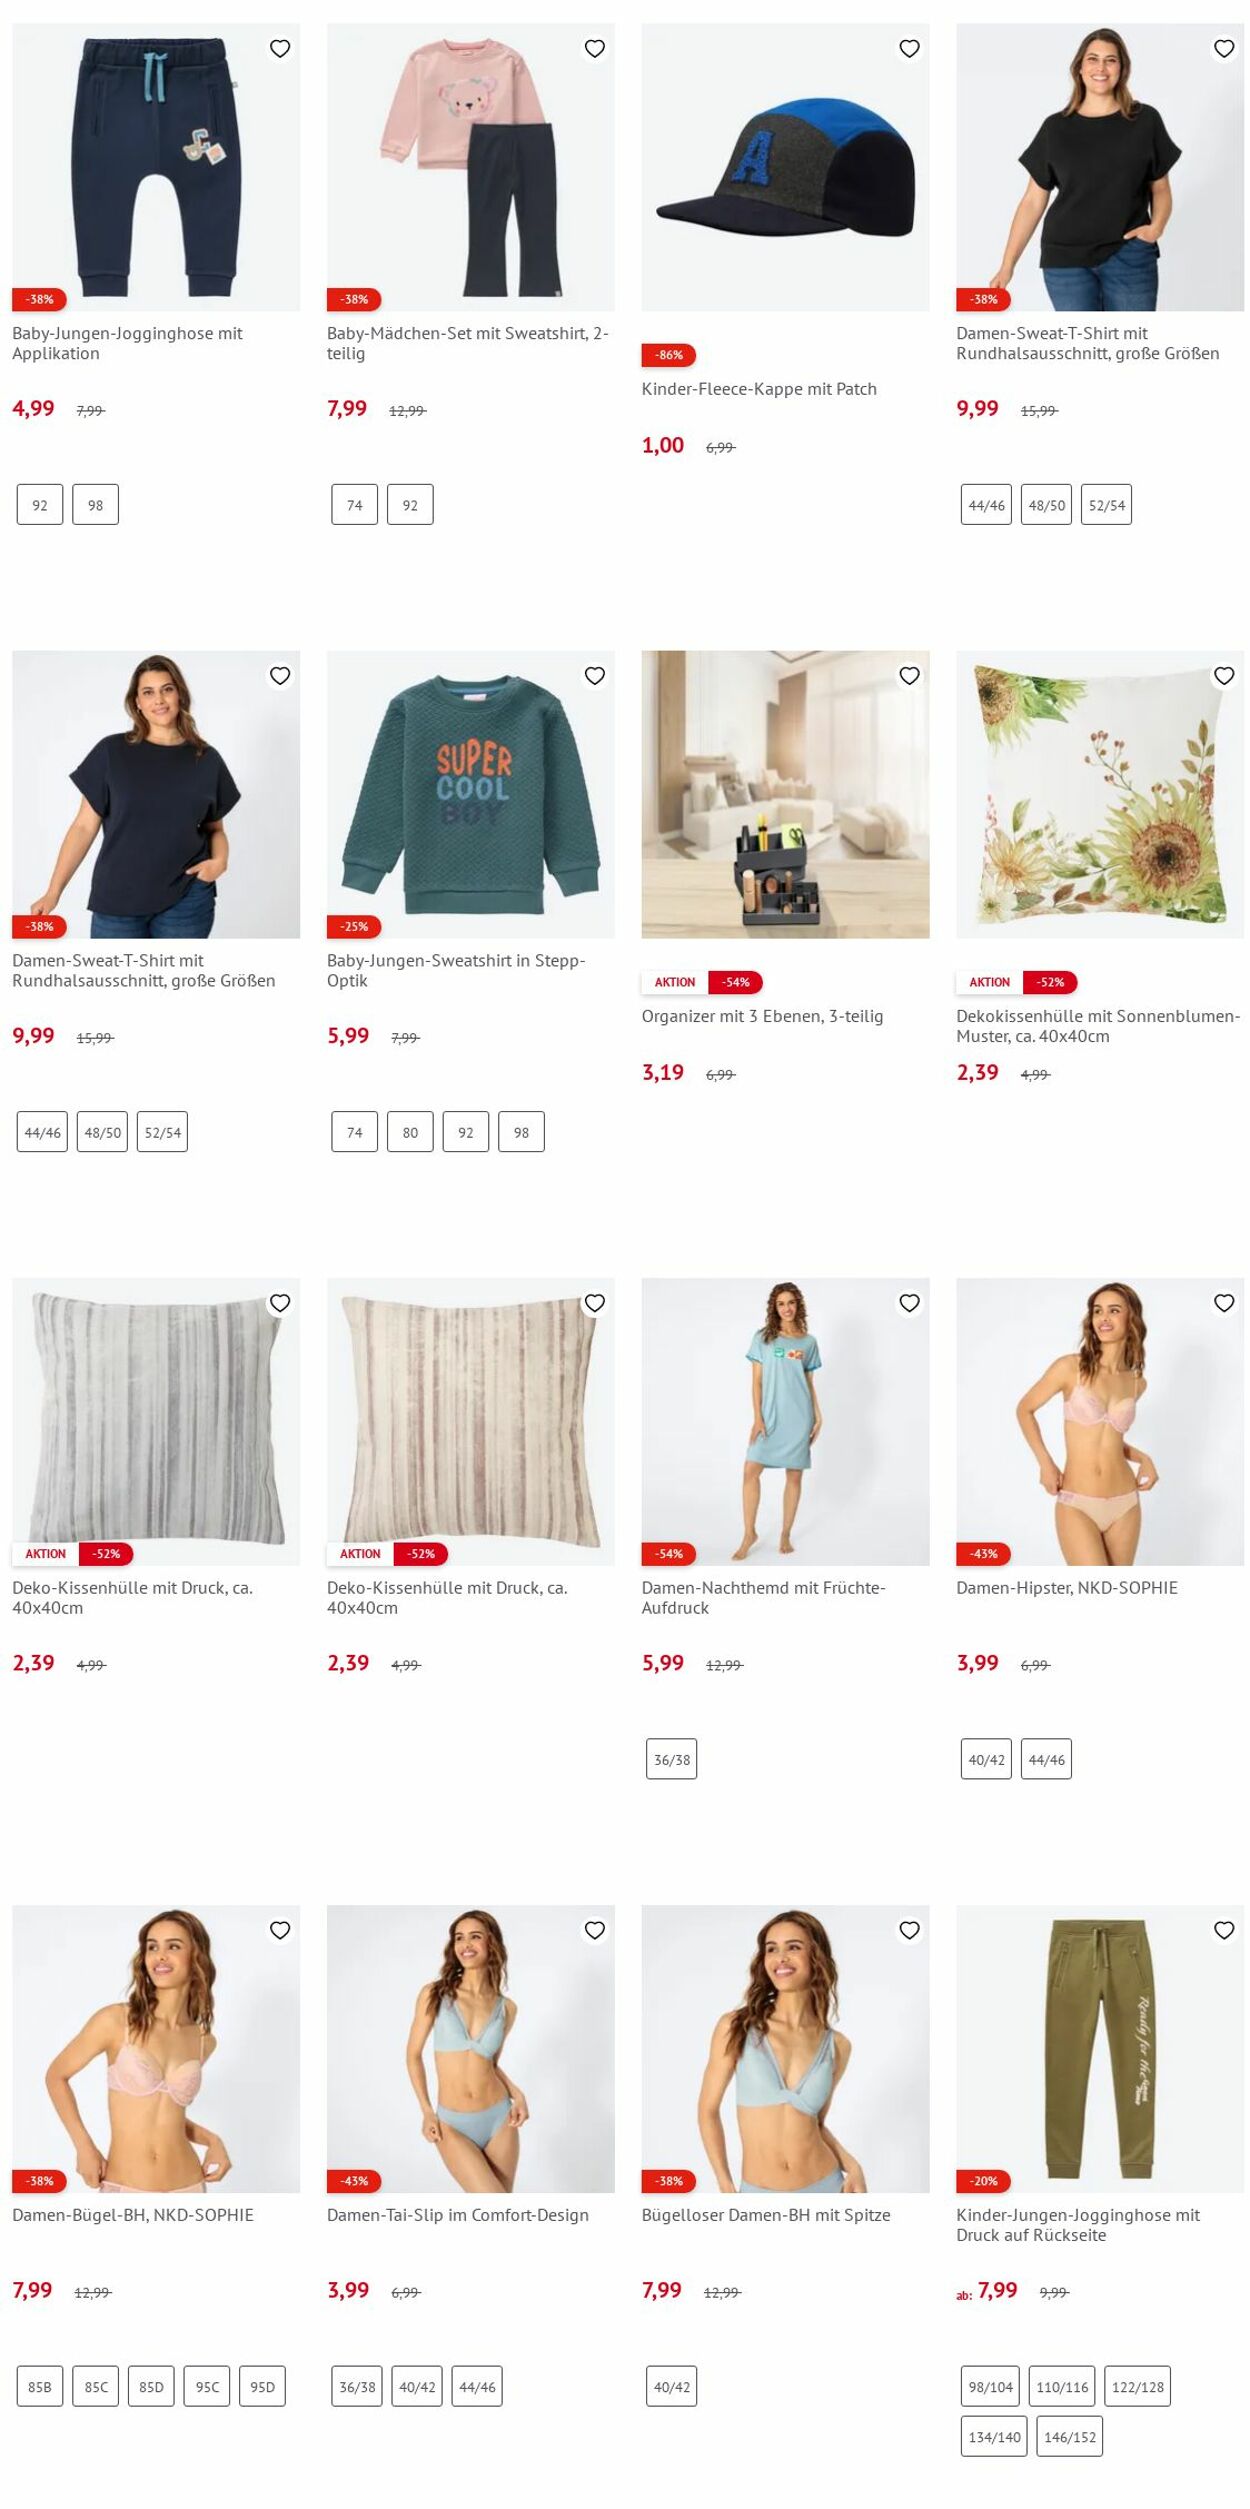
Task: Choose size 134/140 for Kinder-Jungen-Jogginghose
Action: click(x=994, y=2437)
